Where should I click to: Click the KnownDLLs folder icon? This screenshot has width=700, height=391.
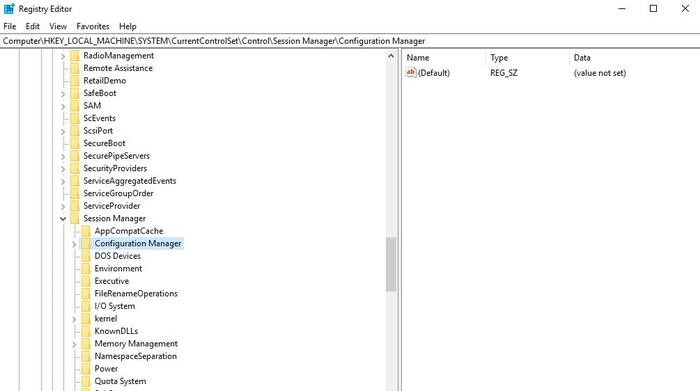click(x=86, y=331)
